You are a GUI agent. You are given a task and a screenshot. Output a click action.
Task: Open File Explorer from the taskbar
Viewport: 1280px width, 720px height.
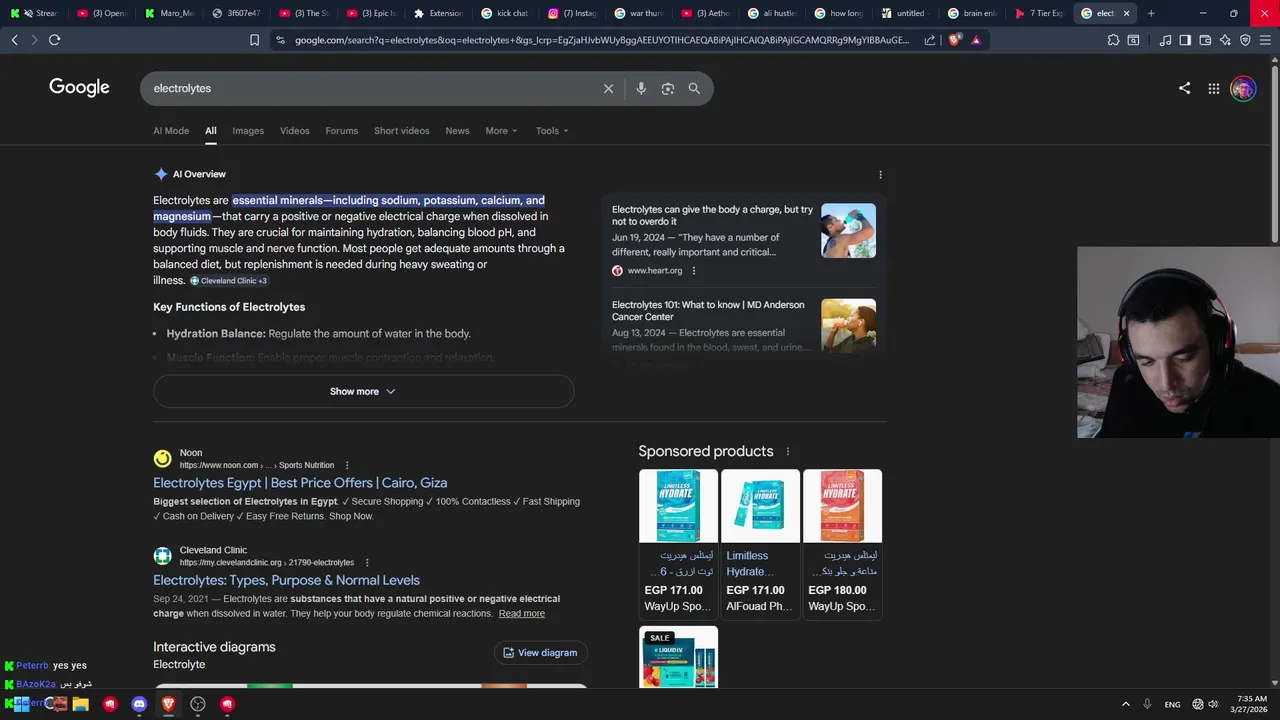81,704
